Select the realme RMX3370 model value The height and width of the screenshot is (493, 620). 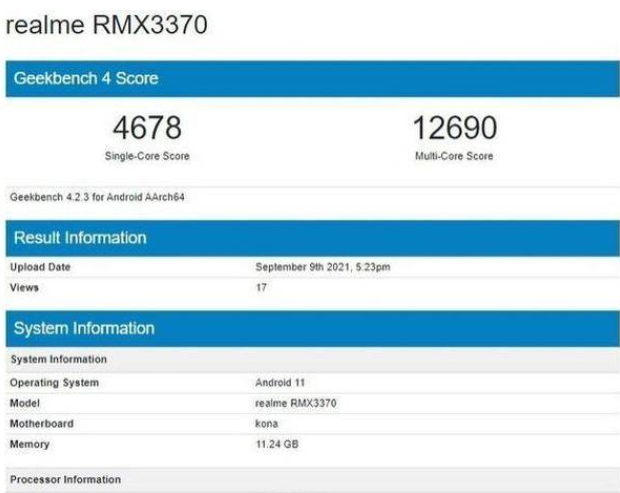pos(296,403)
